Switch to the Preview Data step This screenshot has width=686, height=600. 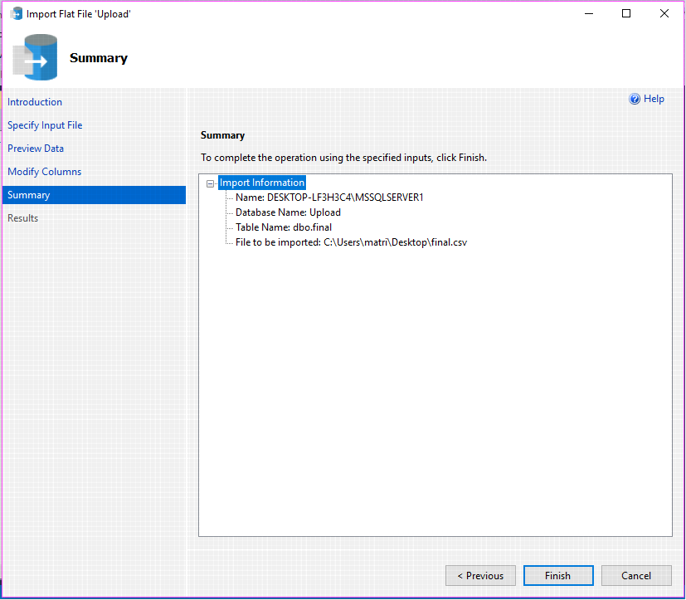point(35,148)
